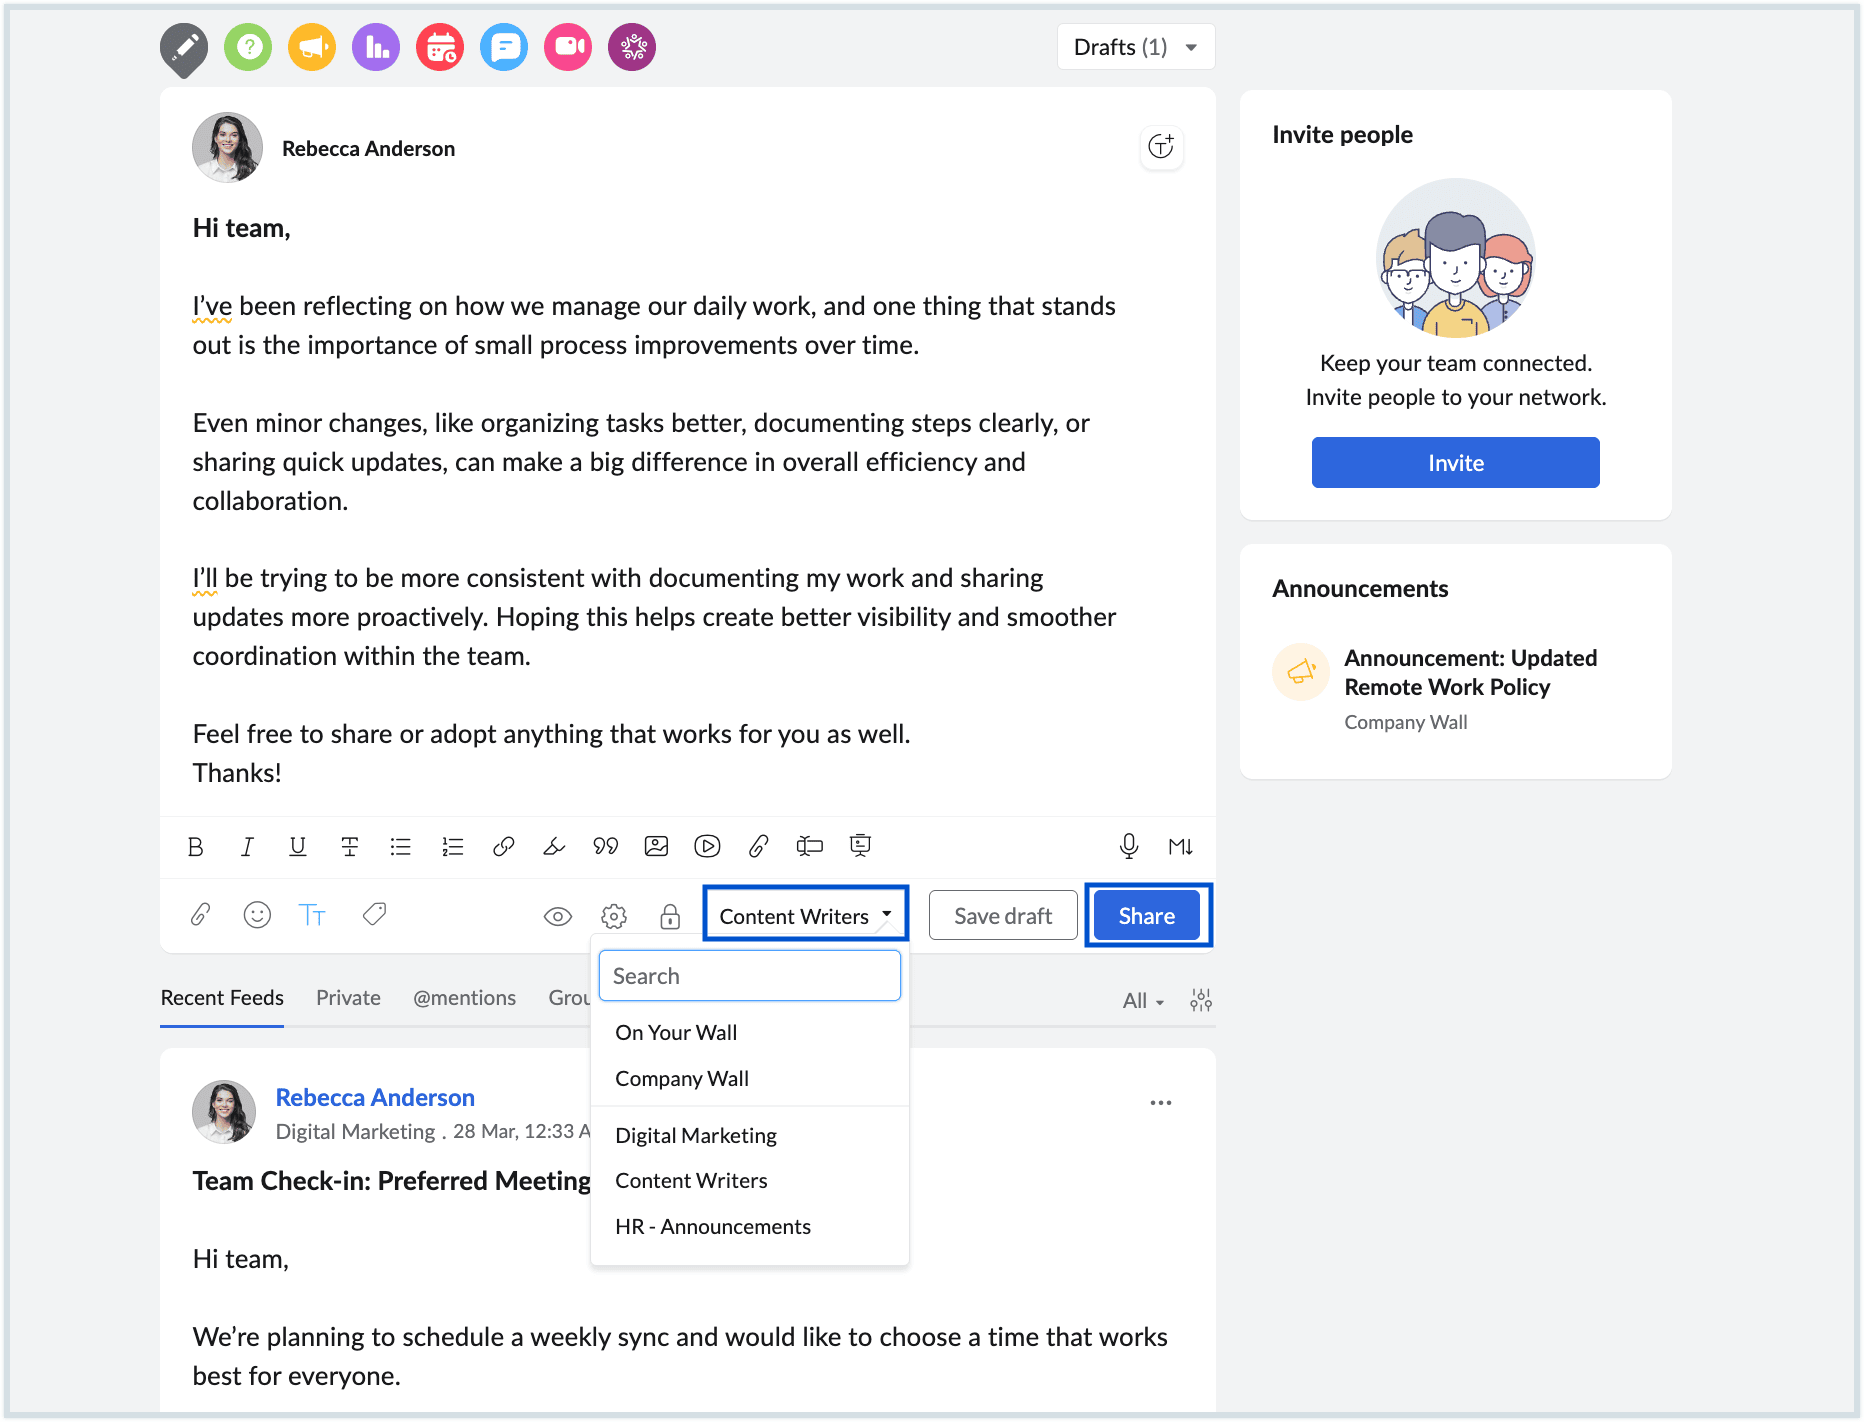Switch to the @mentions tab
The width and height of the screenshot is (1864, 1422).
point(464,997)
